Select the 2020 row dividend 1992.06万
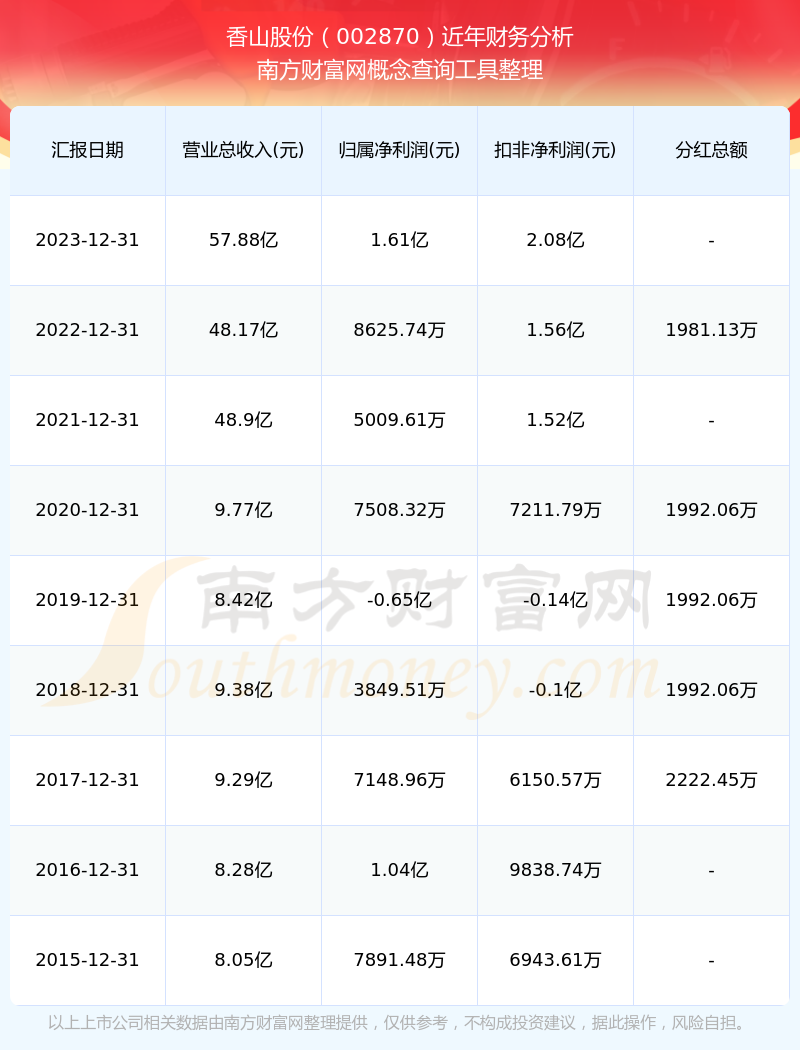 coord(711,510)
